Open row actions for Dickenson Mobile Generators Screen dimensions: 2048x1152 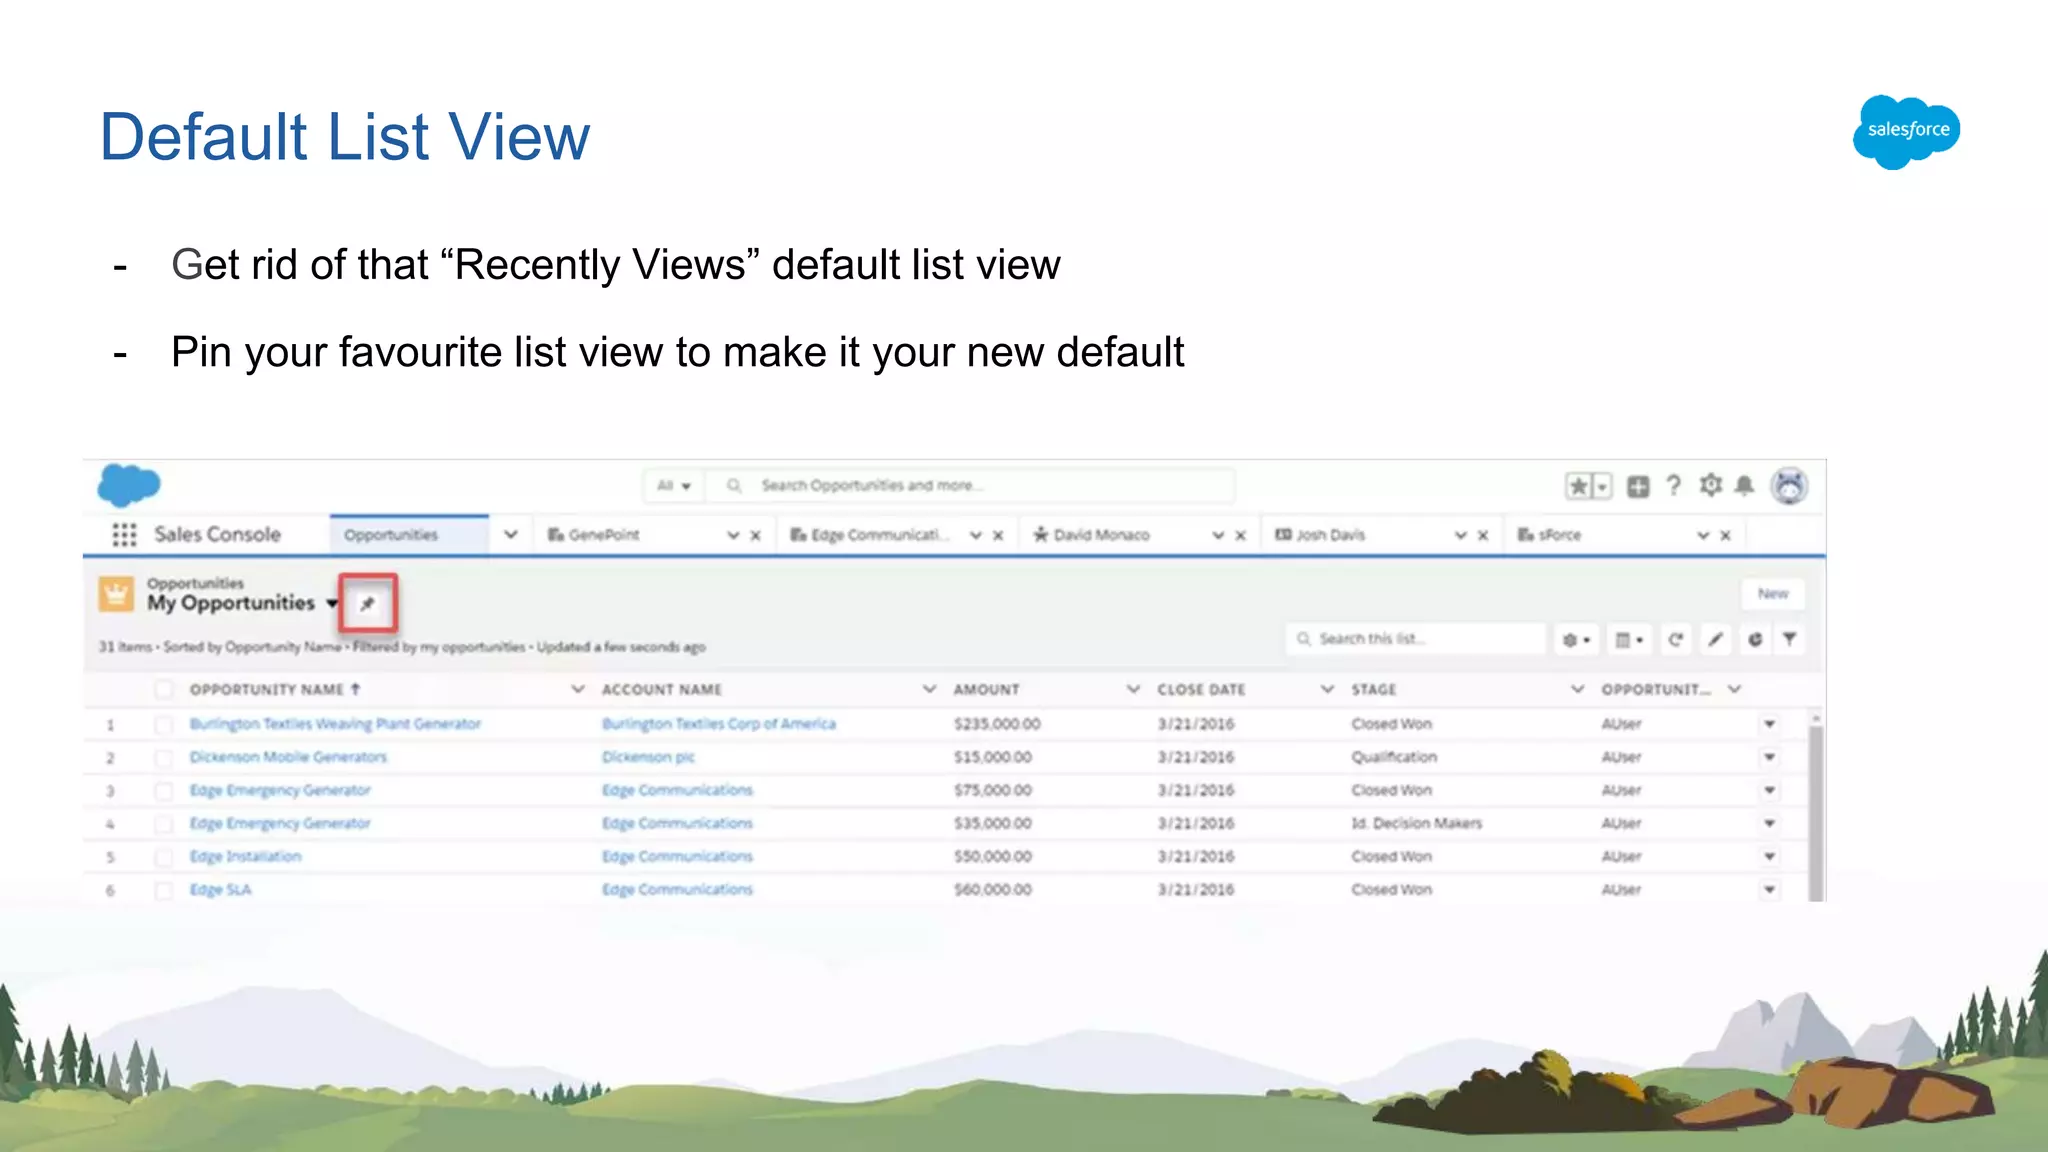1770,757
